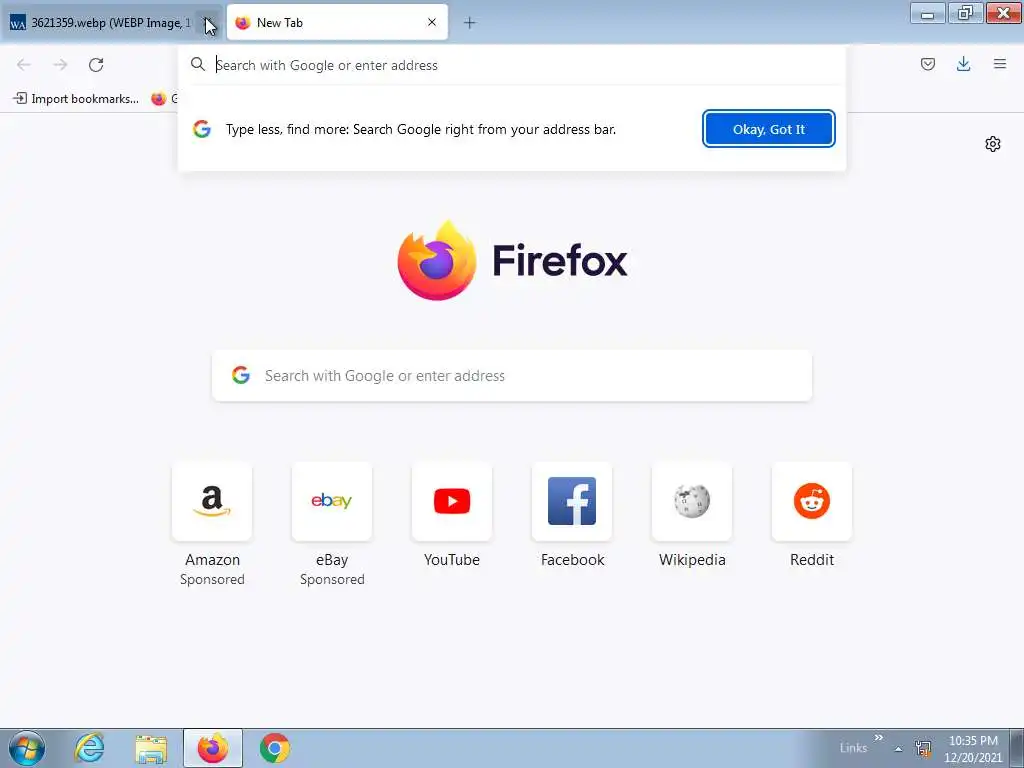The width and height of the screenshot is (1024, 768).
Task: Open the Windows Start menu
Action: click(27, 748)
